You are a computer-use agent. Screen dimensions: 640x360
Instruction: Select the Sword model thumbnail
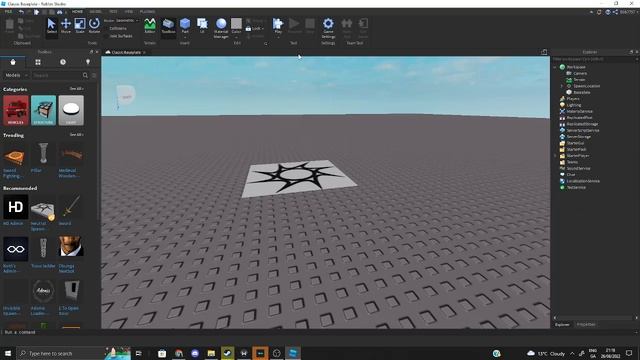[71, 207]
